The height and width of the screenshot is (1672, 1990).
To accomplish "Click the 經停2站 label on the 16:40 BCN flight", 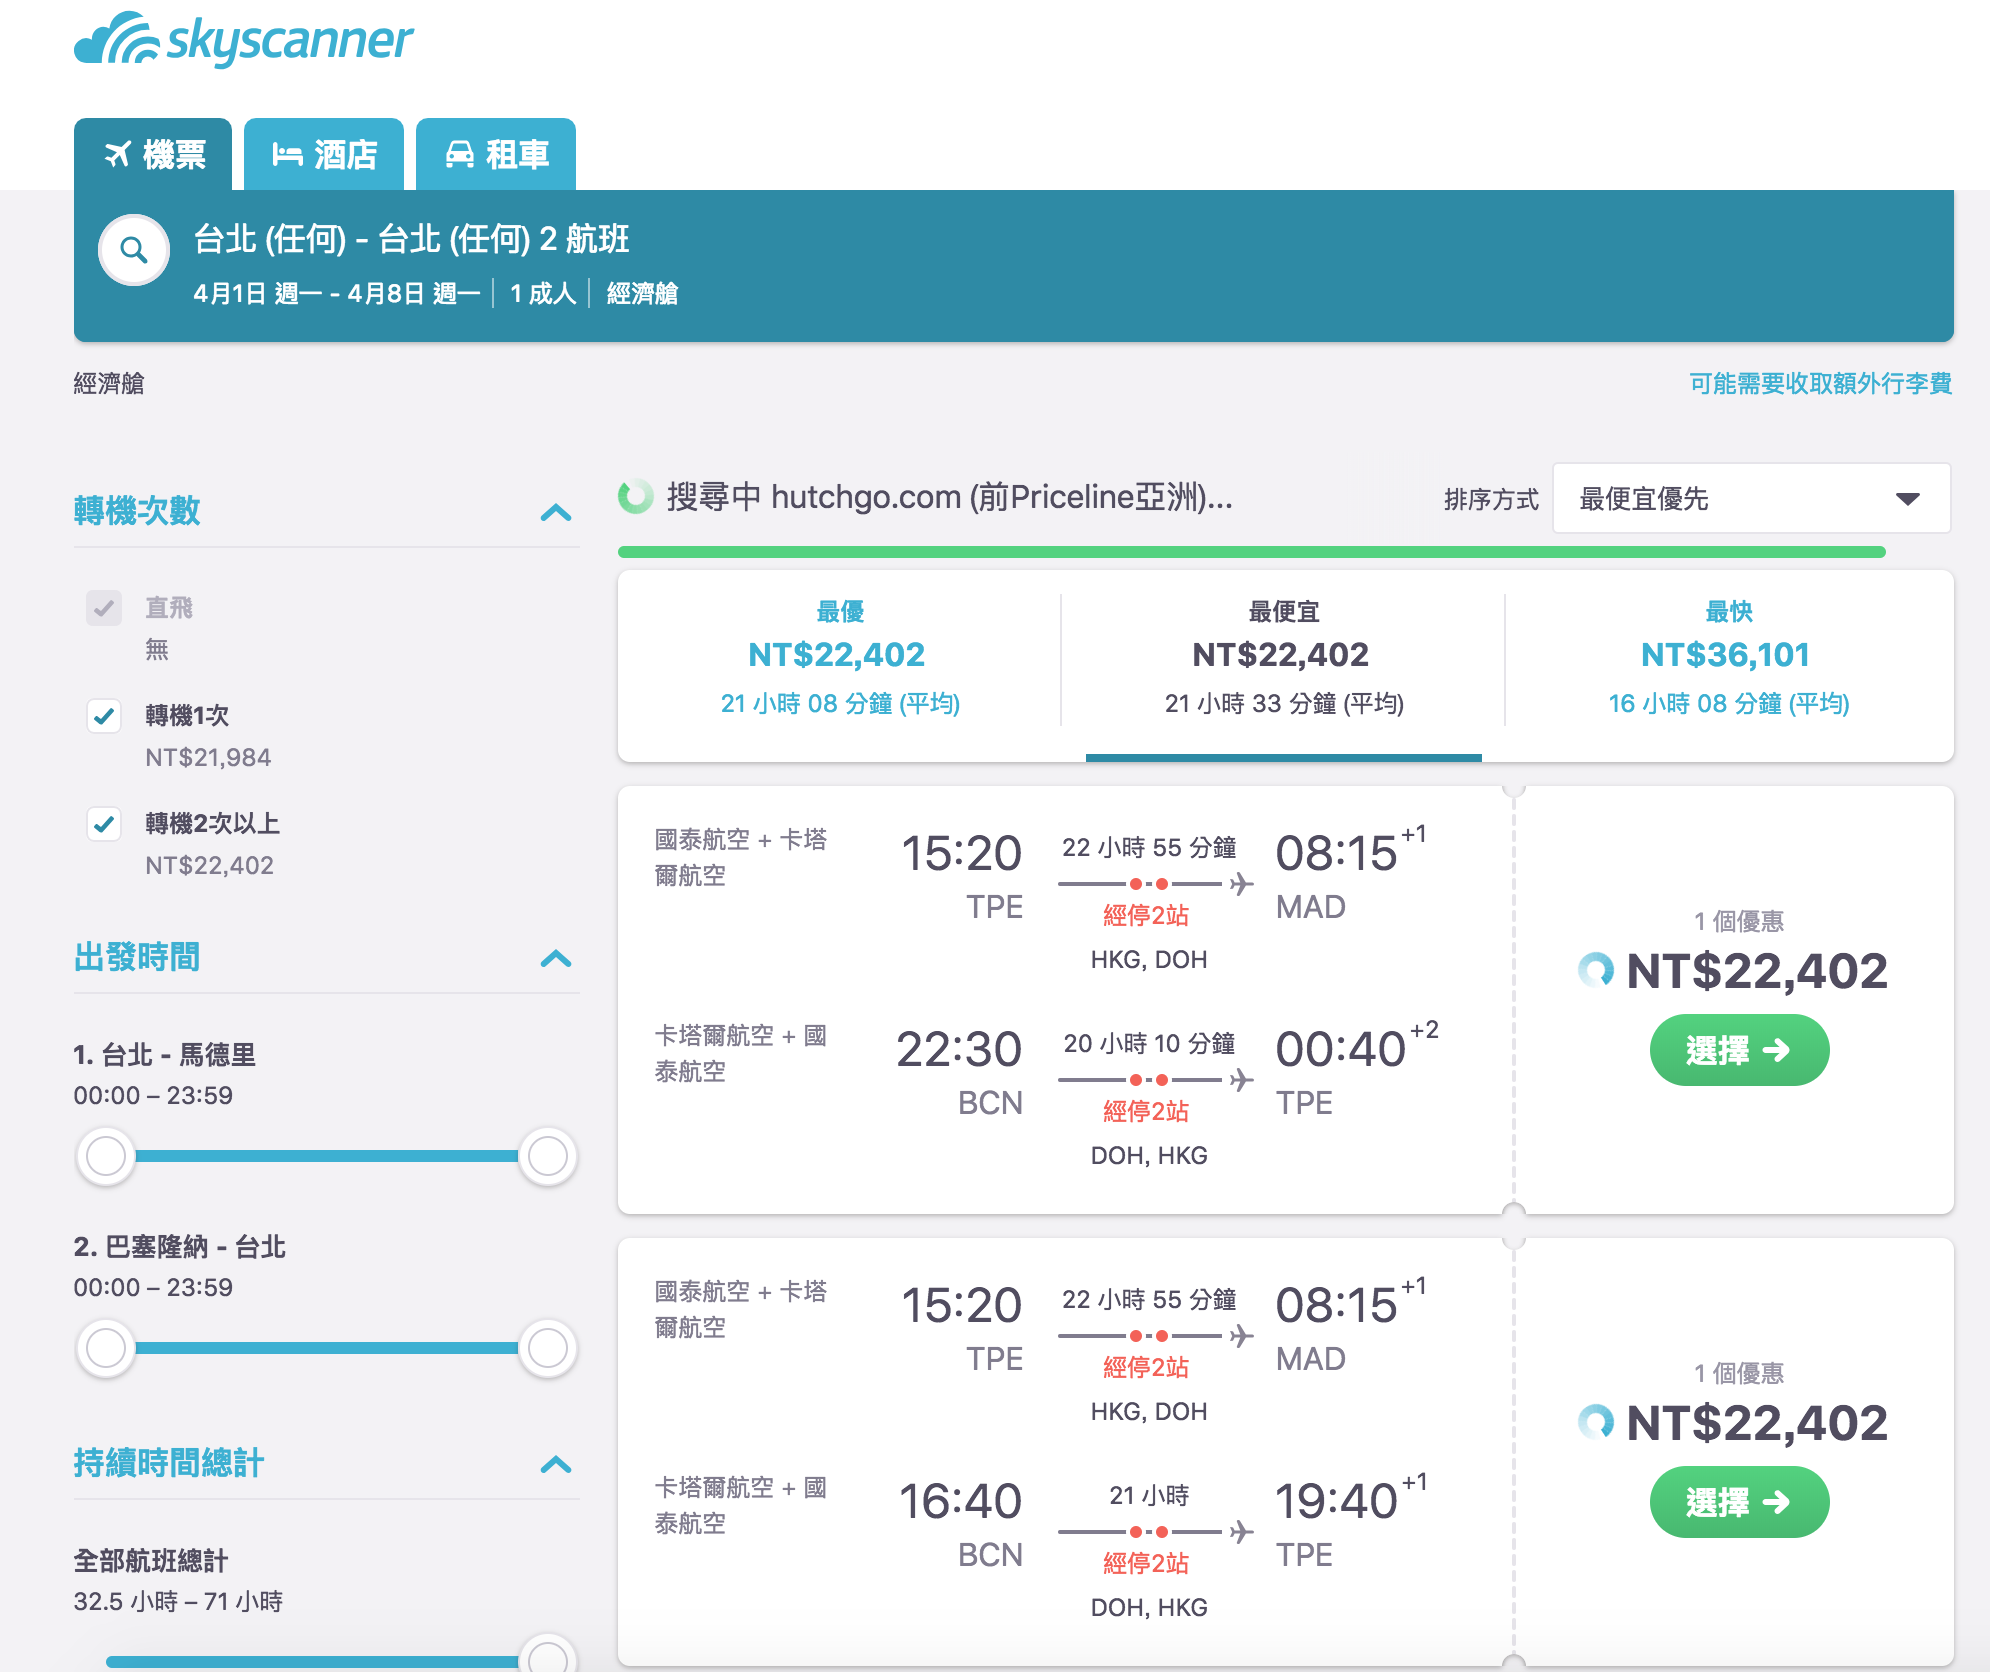I will point(1146,1564).
